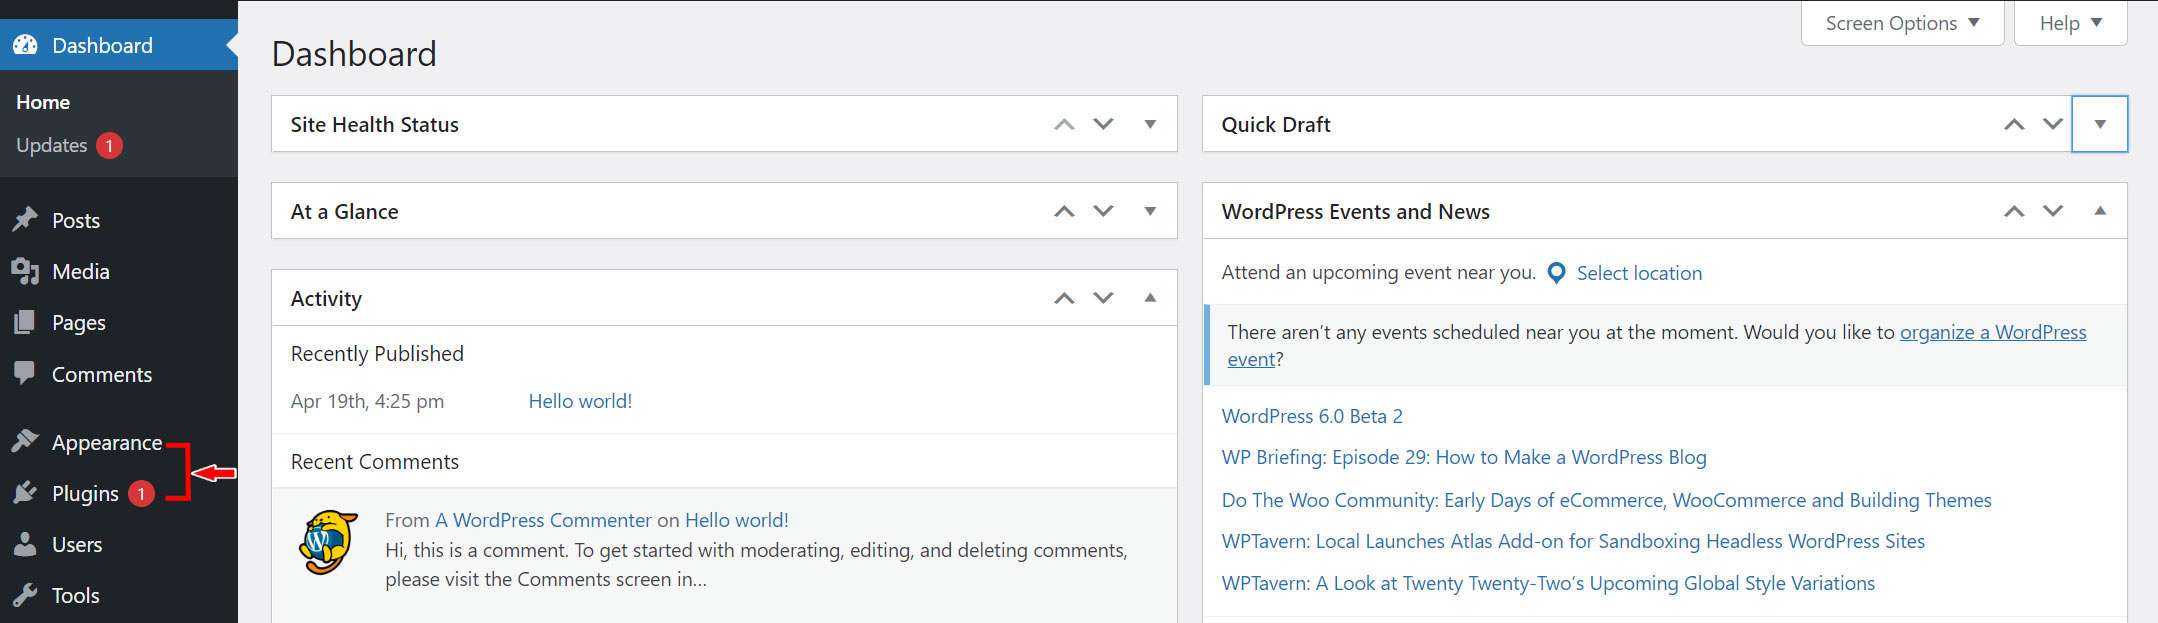Open WPTavern Local Launches Atlas Add-on link
The image size is (2158, 623).
coord(1573,541)
